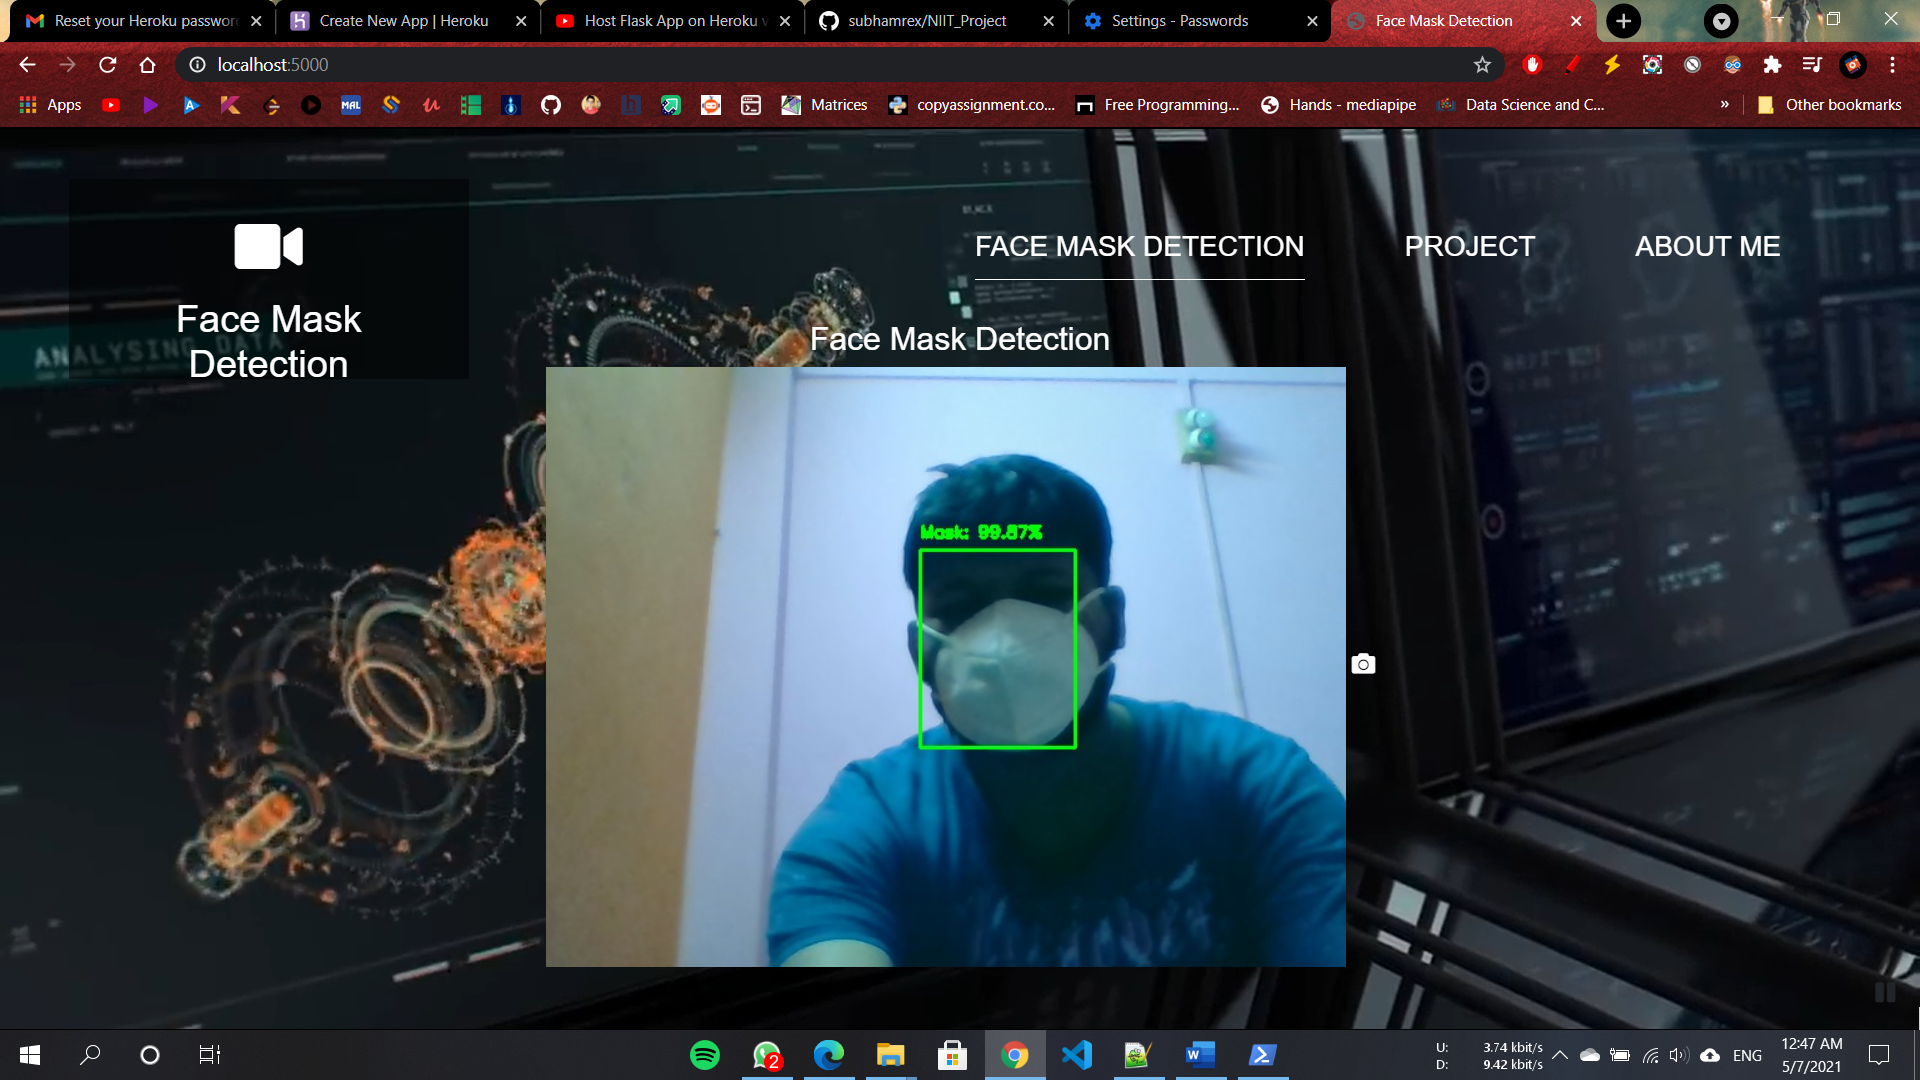Reload the localhost page
This screenshot has width=1920, height=1080.
108,65
